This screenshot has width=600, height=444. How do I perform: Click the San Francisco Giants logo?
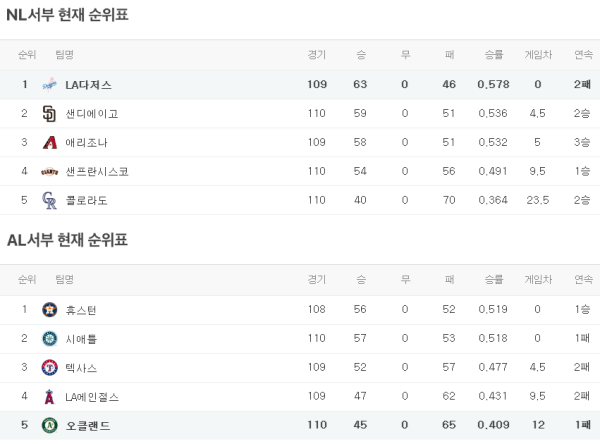click(x=50, y=172)
